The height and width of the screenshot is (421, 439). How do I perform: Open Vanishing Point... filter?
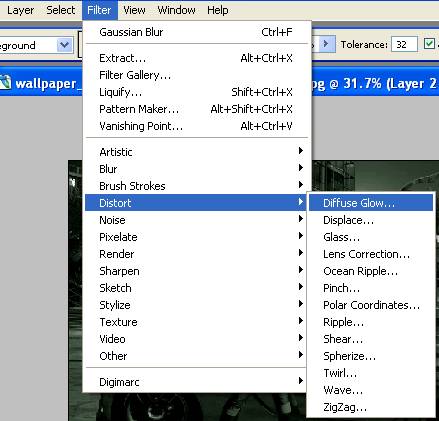196,126
